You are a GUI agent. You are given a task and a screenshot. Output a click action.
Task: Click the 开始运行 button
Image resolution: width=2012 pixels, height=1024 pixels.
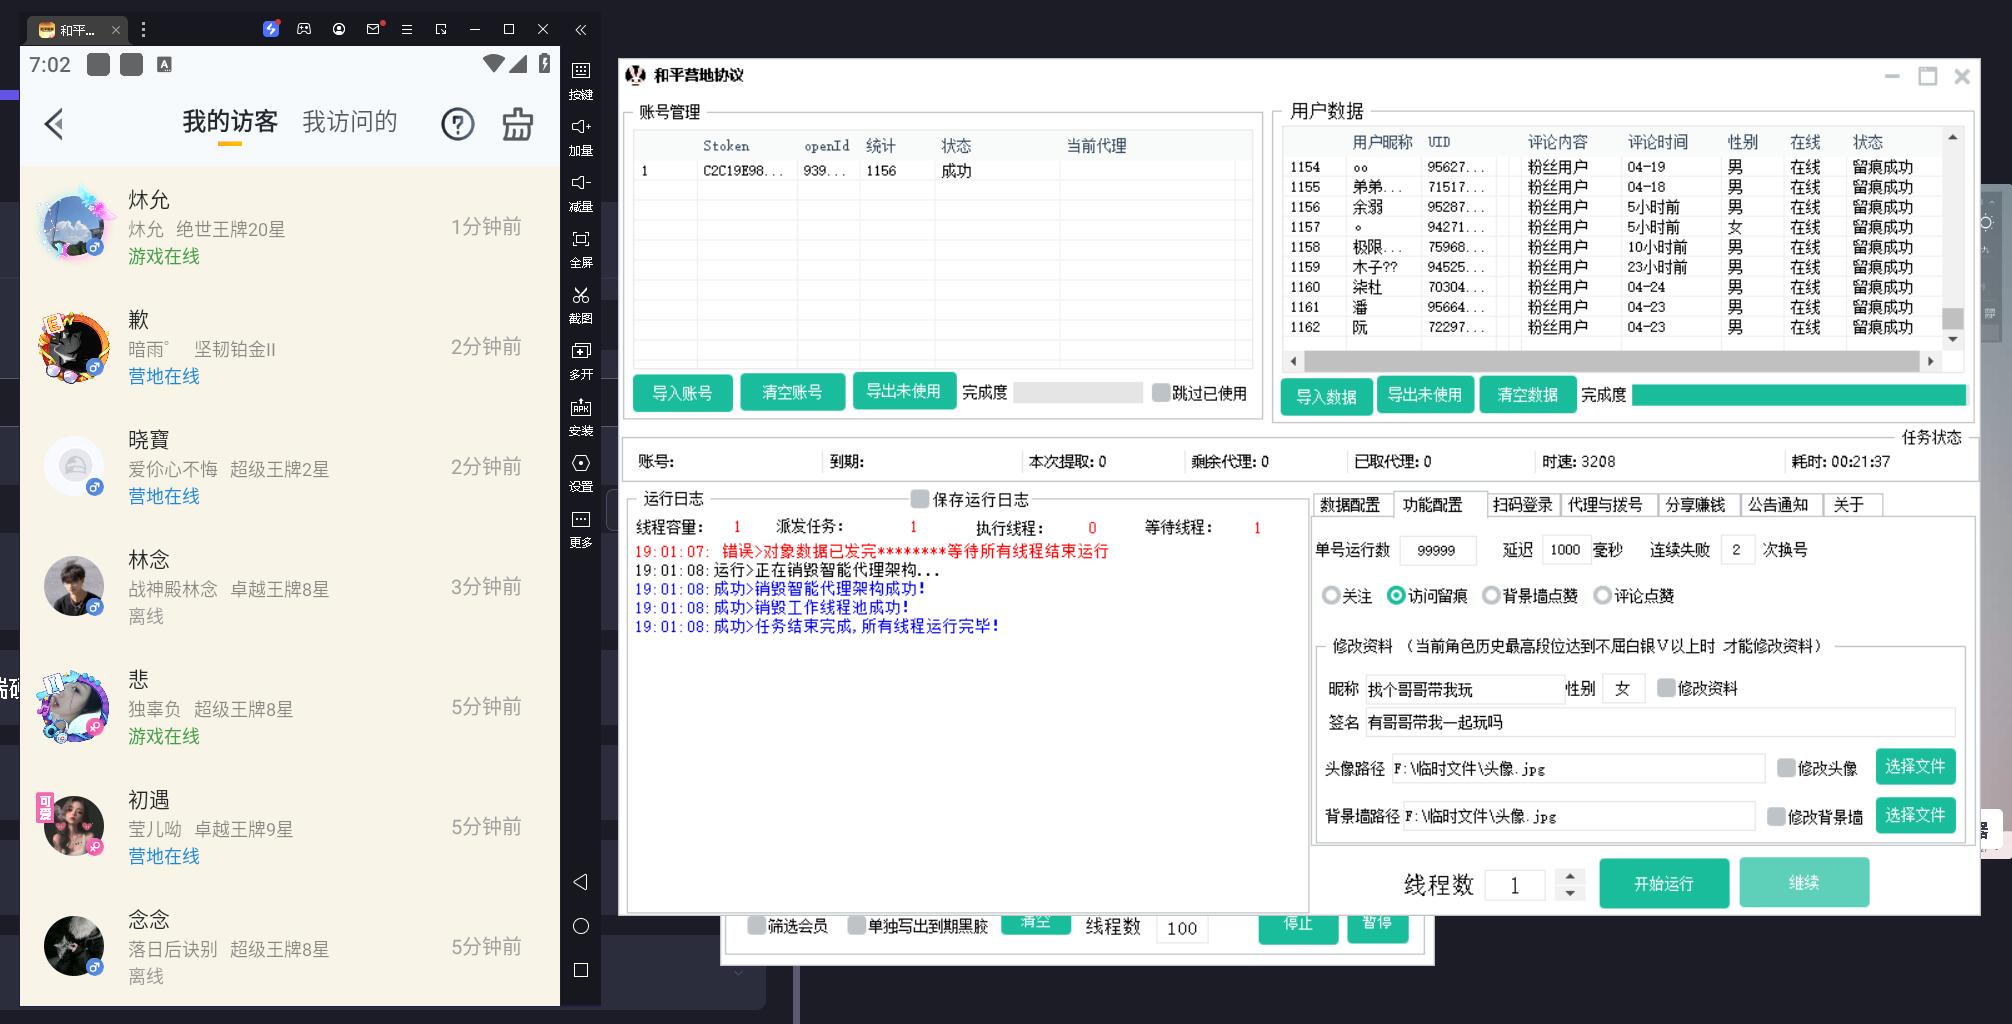pyautogui.click(x=1663, y=883)
